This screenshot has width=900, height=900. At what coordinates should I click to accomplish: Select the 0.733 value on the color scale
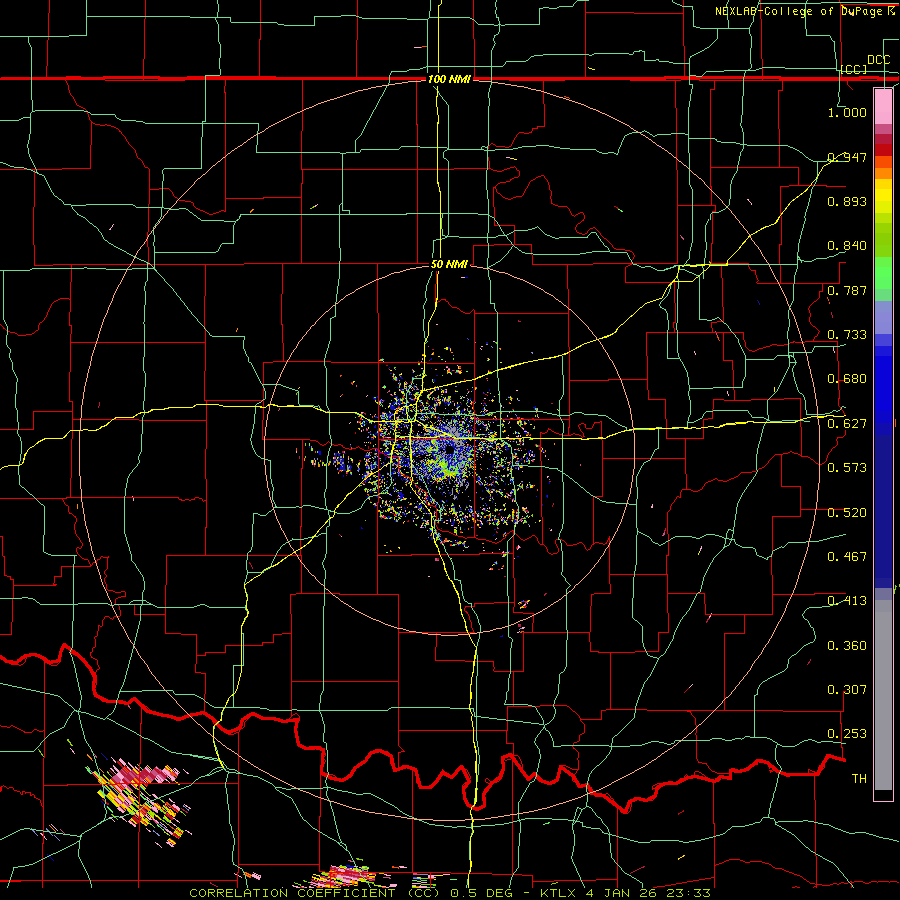click(x=847, y=335)
